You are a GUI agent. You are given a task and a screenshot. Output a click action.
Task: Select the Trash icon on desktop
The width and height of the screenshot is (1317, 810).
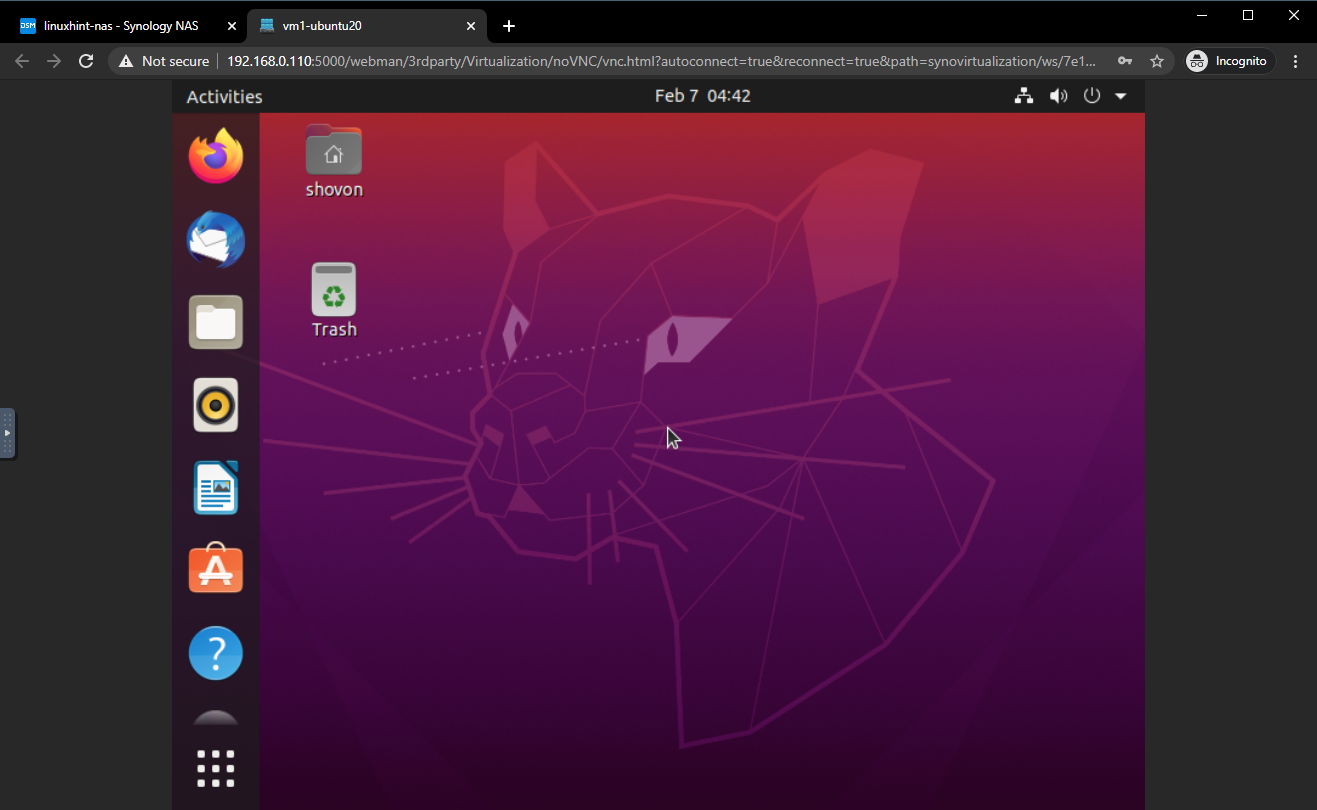(334, 299)
